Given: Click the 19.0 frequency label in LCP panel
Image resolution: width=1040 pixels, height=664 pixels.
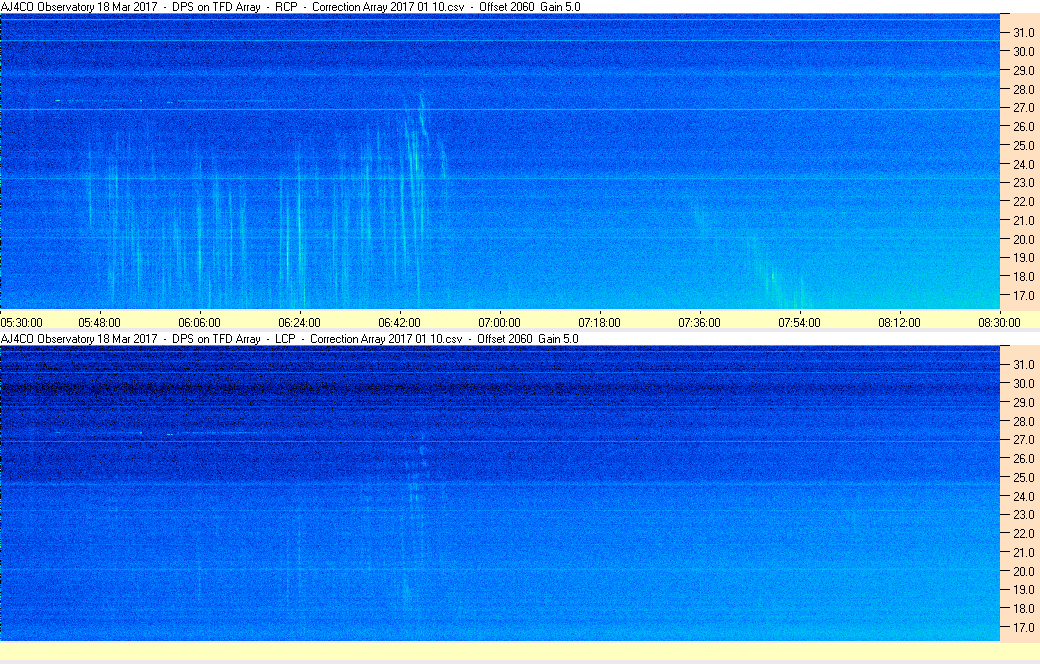Looking at the screenshot, I should click(x=1023, y=590).
